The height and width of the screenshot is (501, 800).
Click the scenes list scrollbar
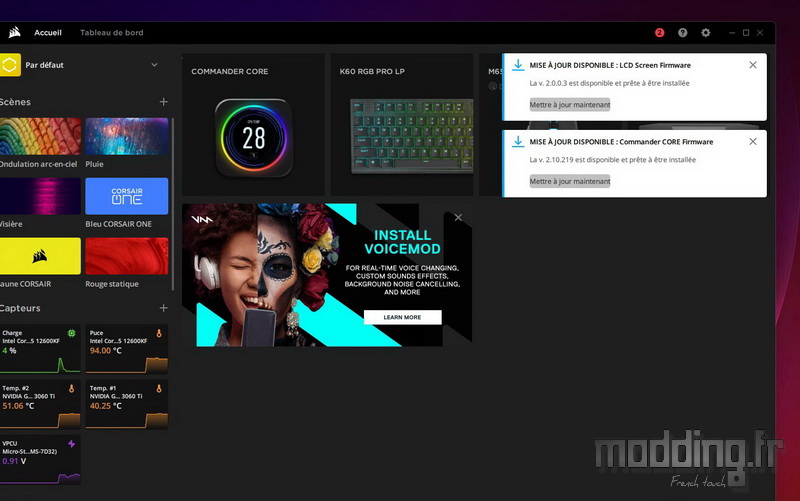coord(172,204)
